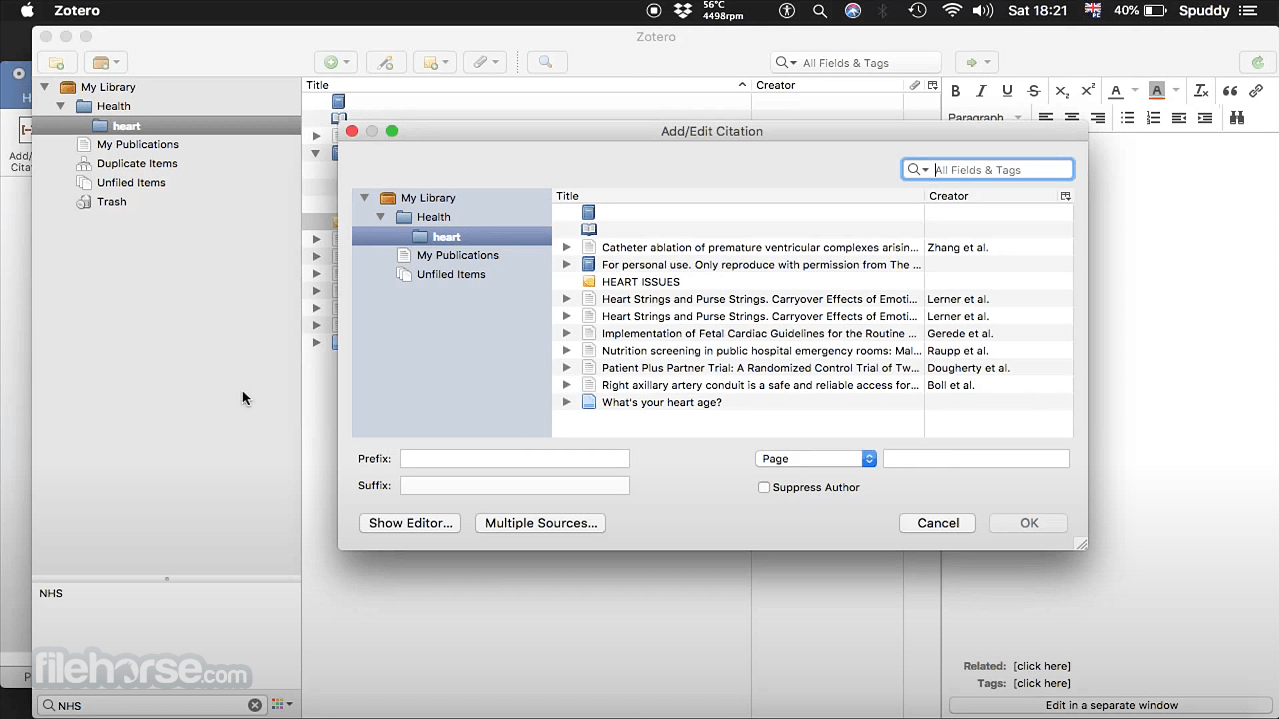Screen dimensions: 1279x719
Task: Click the Advanced Search magnifier icon
Action: (x=546, y=62)
